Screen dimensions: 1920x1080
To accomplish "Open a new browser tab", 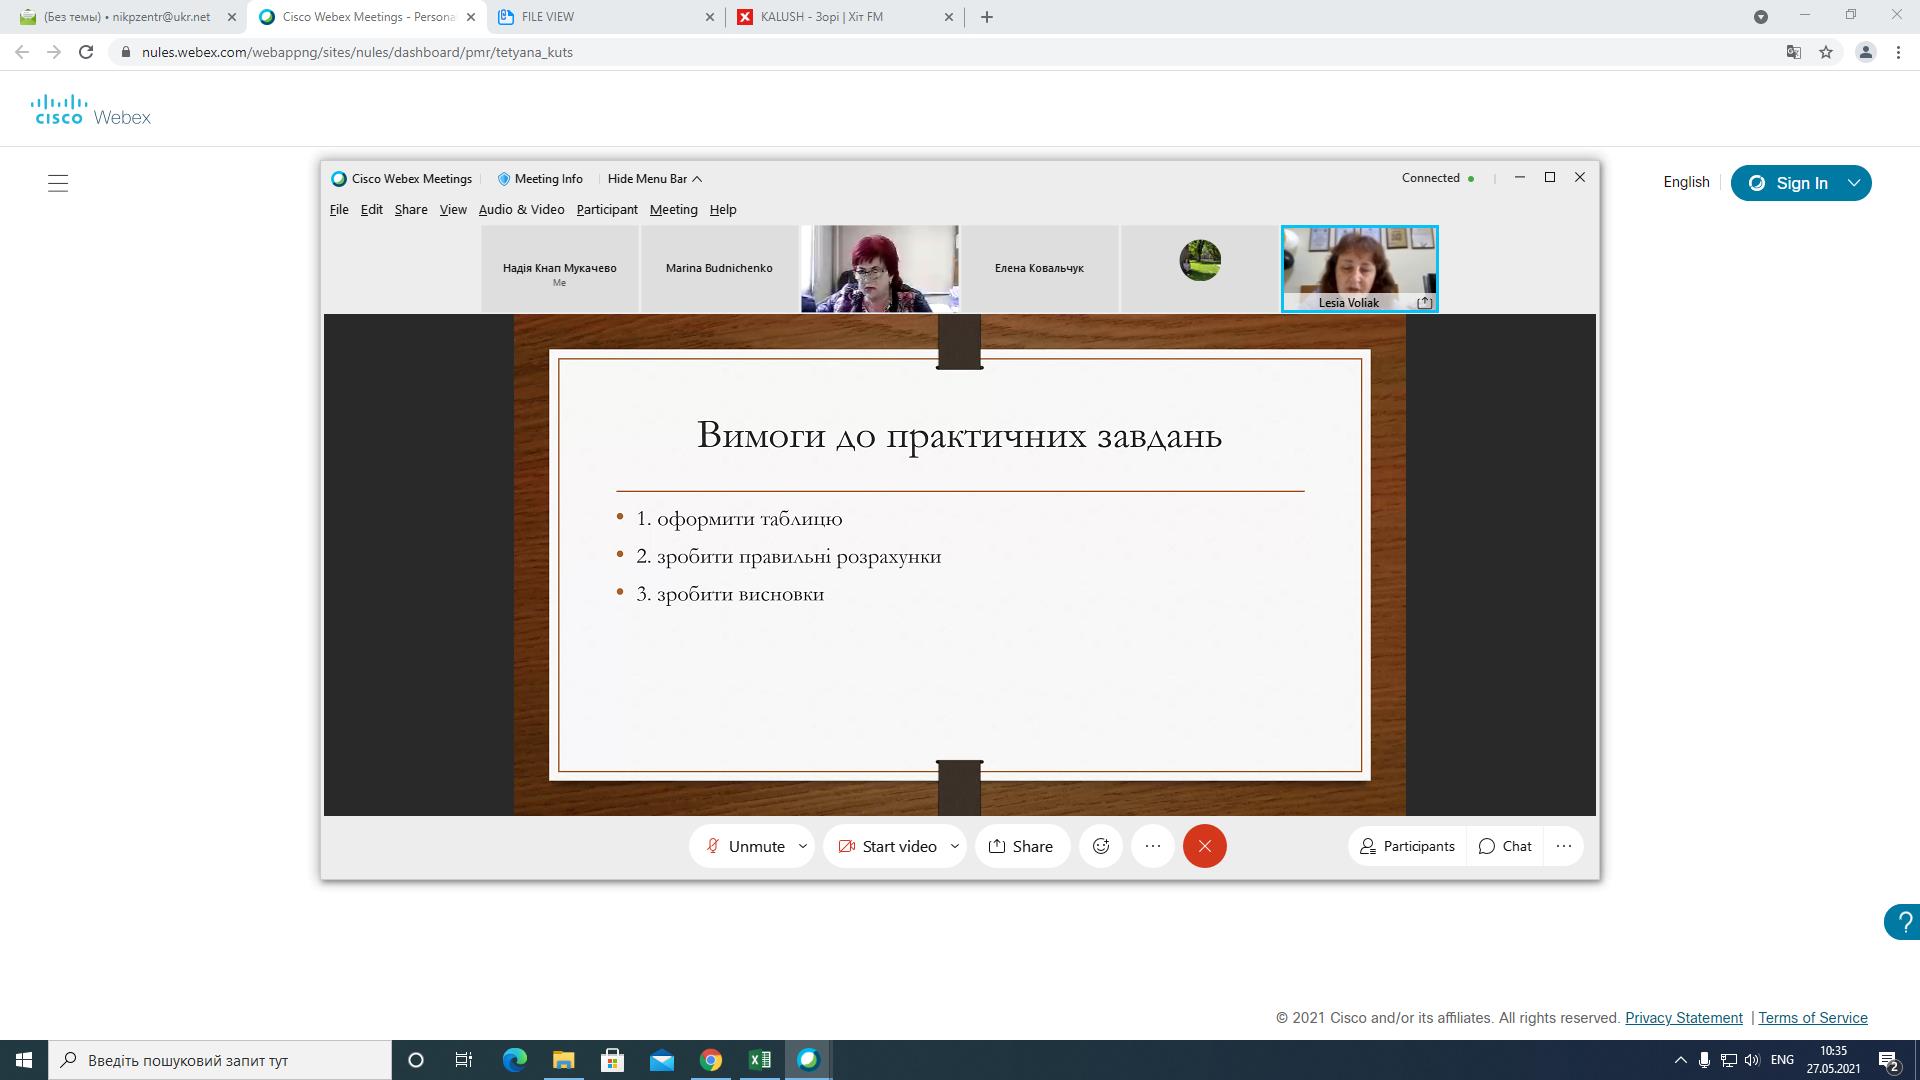I will (x=987, y=17).
